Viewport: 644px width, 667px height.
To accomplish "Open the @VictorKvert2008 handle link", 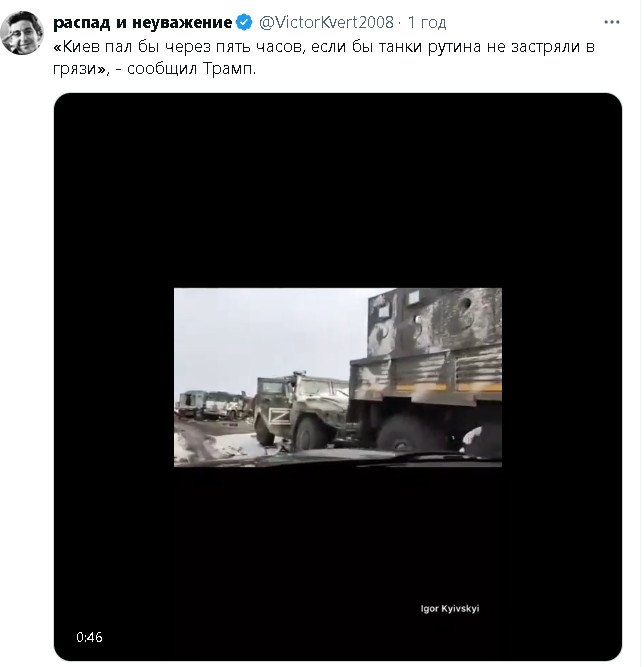I will pos(326,22).
